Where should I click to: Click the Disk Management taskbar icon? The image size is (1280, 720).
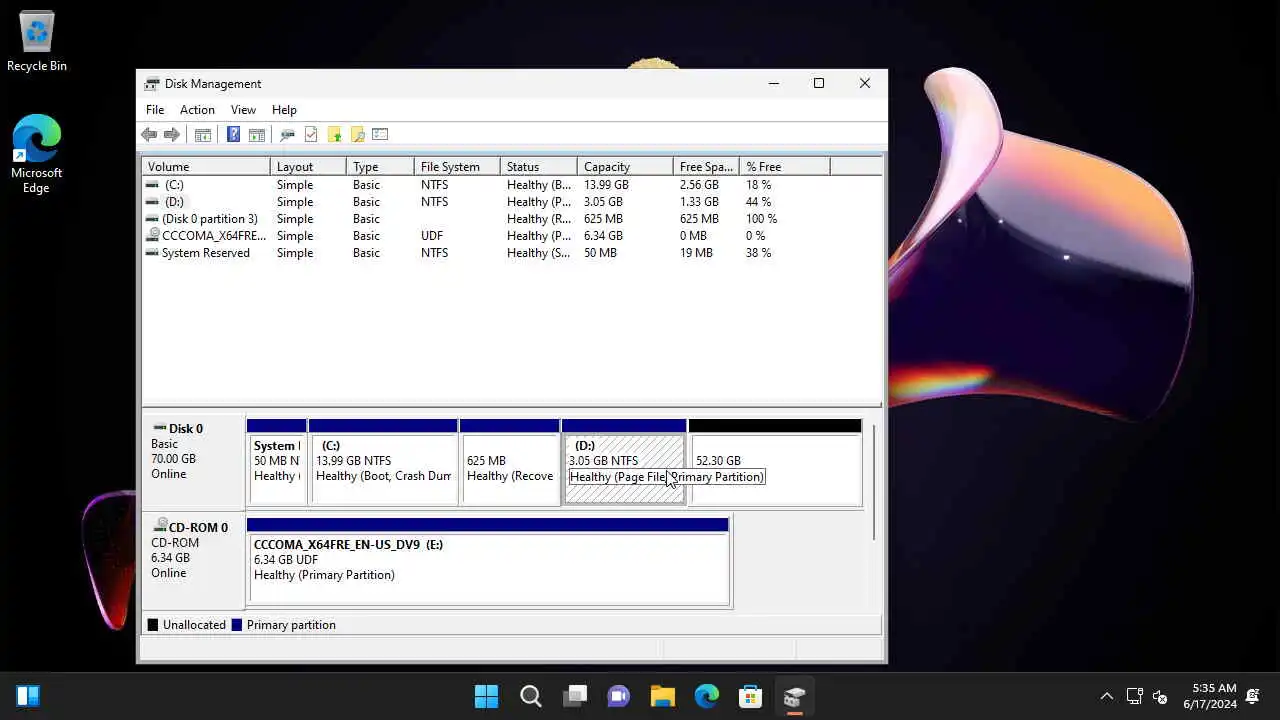click(795, 696)
